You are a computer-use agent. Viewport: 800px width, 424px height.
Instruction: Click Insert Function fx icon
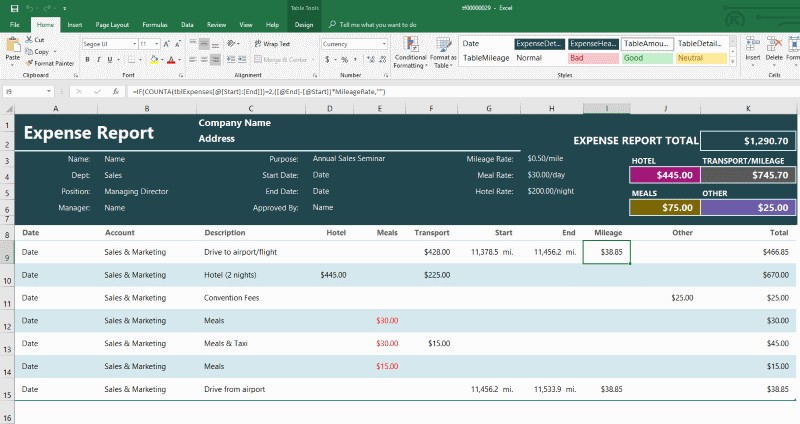[116, 92]
